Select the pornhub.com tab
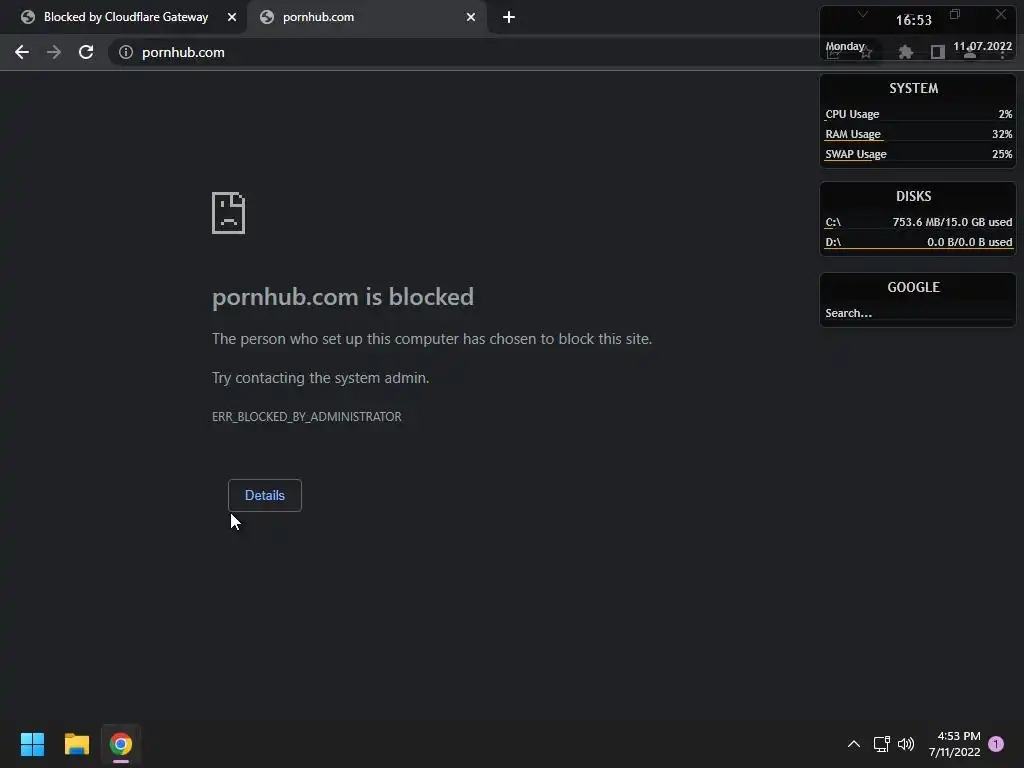 (366, 17)
